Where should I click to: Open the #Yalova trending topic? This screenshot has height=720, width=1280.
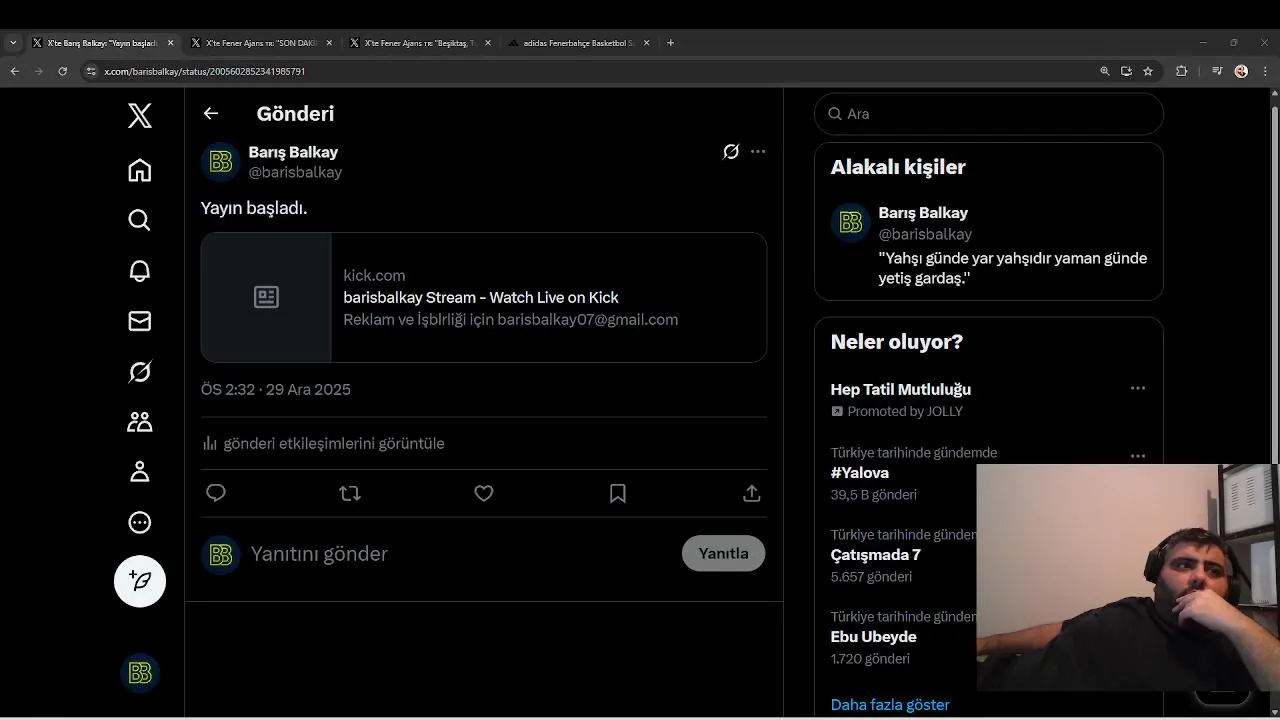(x=860, y=473)
